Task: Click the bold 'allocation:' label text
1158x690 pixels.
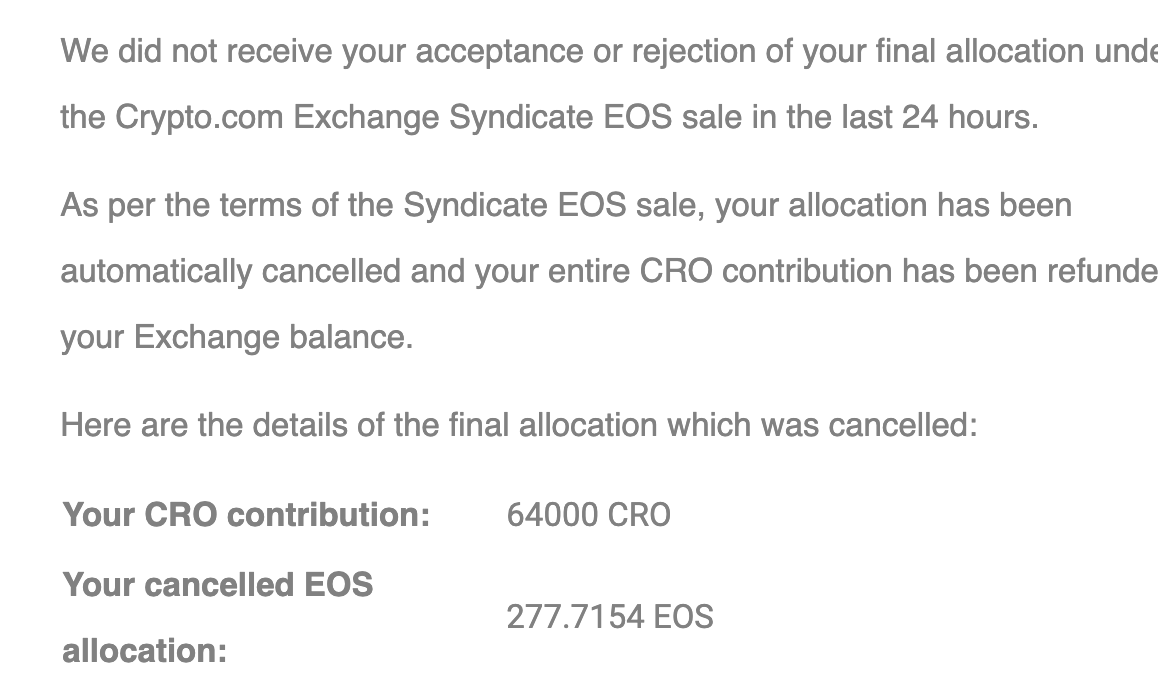Action: tap(145, 652)
